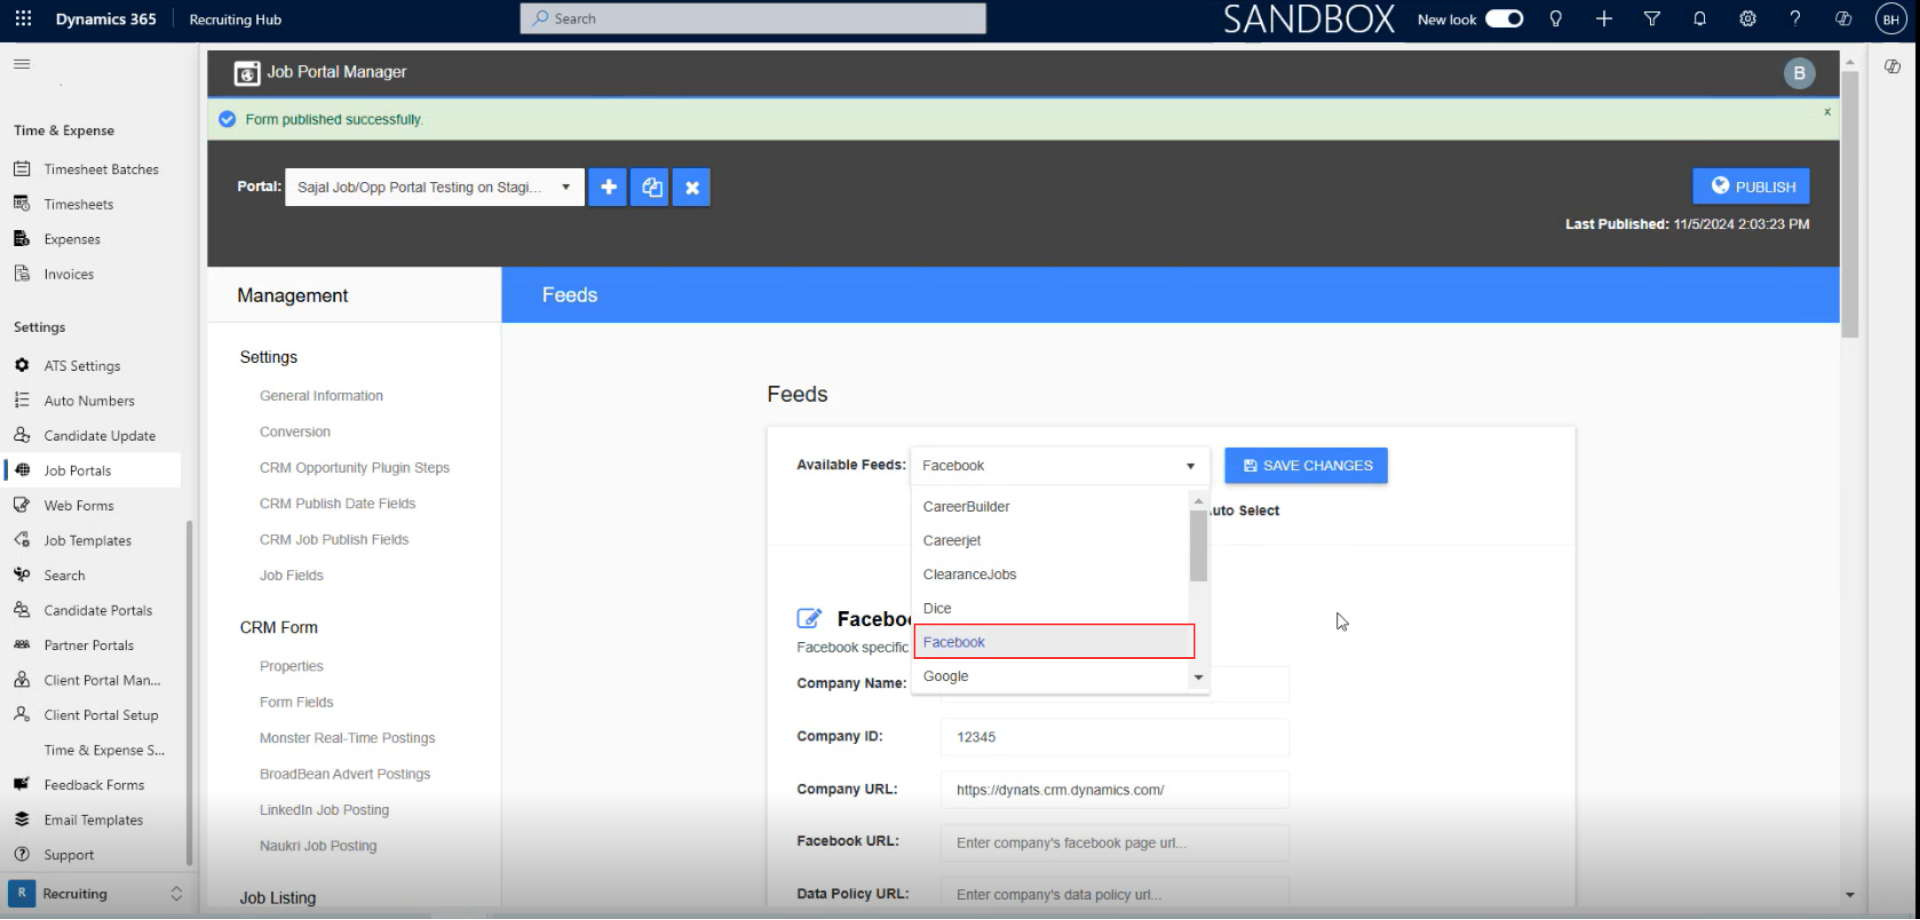The height and width of the screenshot is (920, 1920).
Task: Open CRM Opportunity Plugin Steps
Action: point(354,468)
